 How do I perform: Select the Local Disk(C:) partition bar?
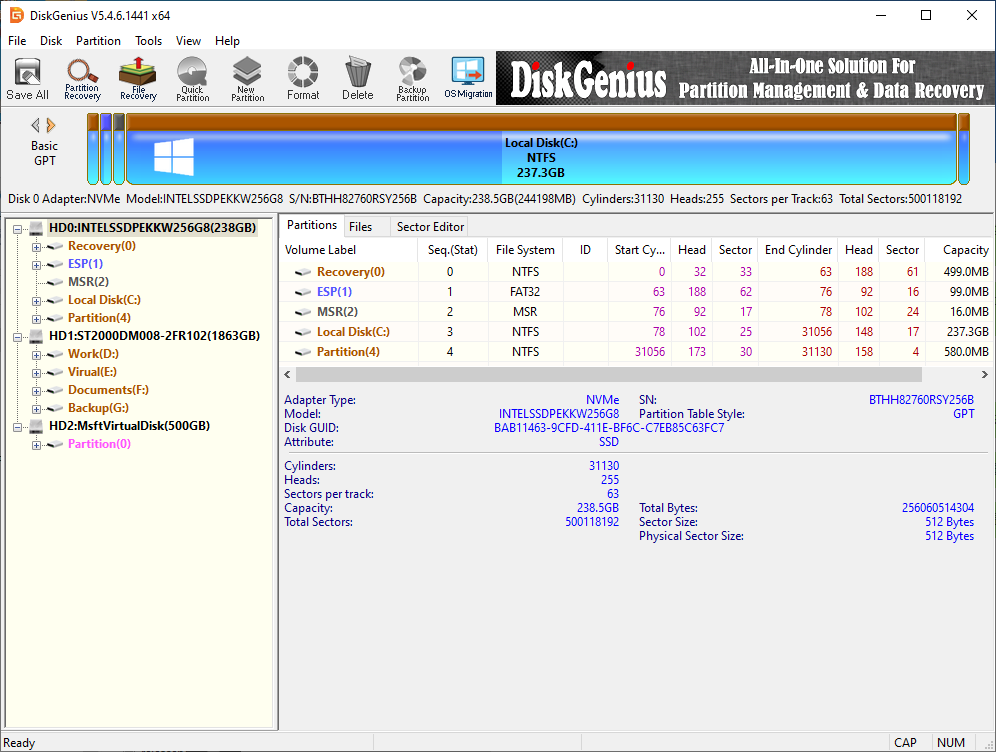[541, 149]
